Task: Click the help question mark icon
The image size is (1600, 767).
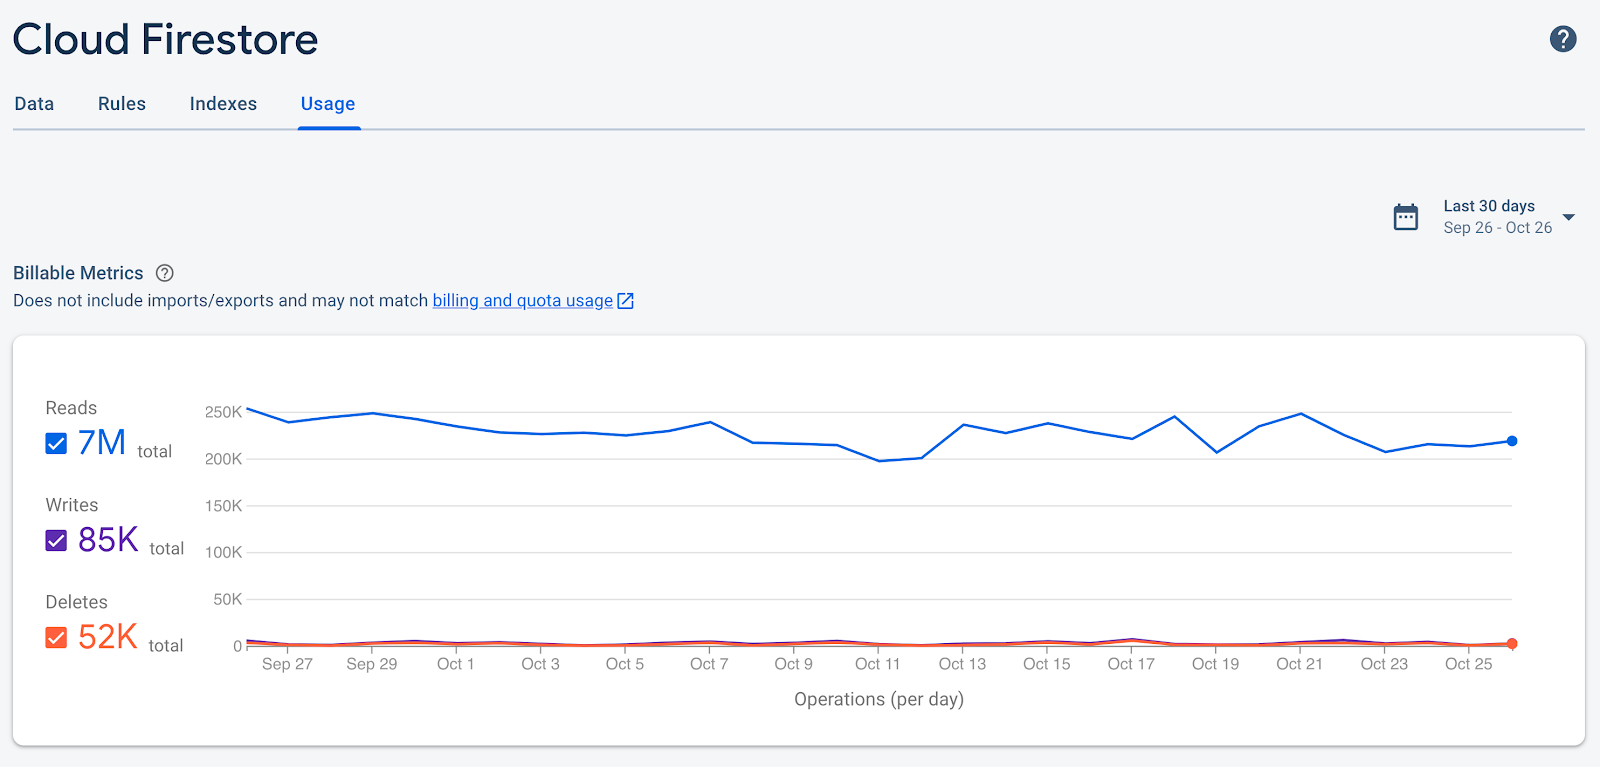Action: pos(1563,39)
